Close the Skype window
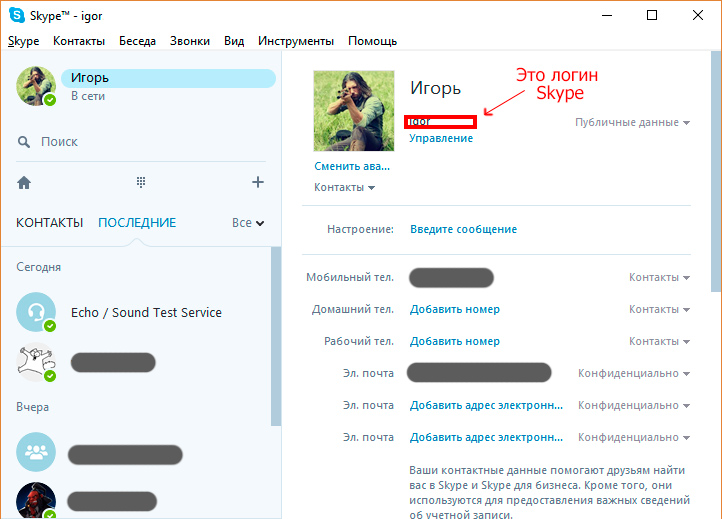Screen dimensions: 722x519 point(698,15)
